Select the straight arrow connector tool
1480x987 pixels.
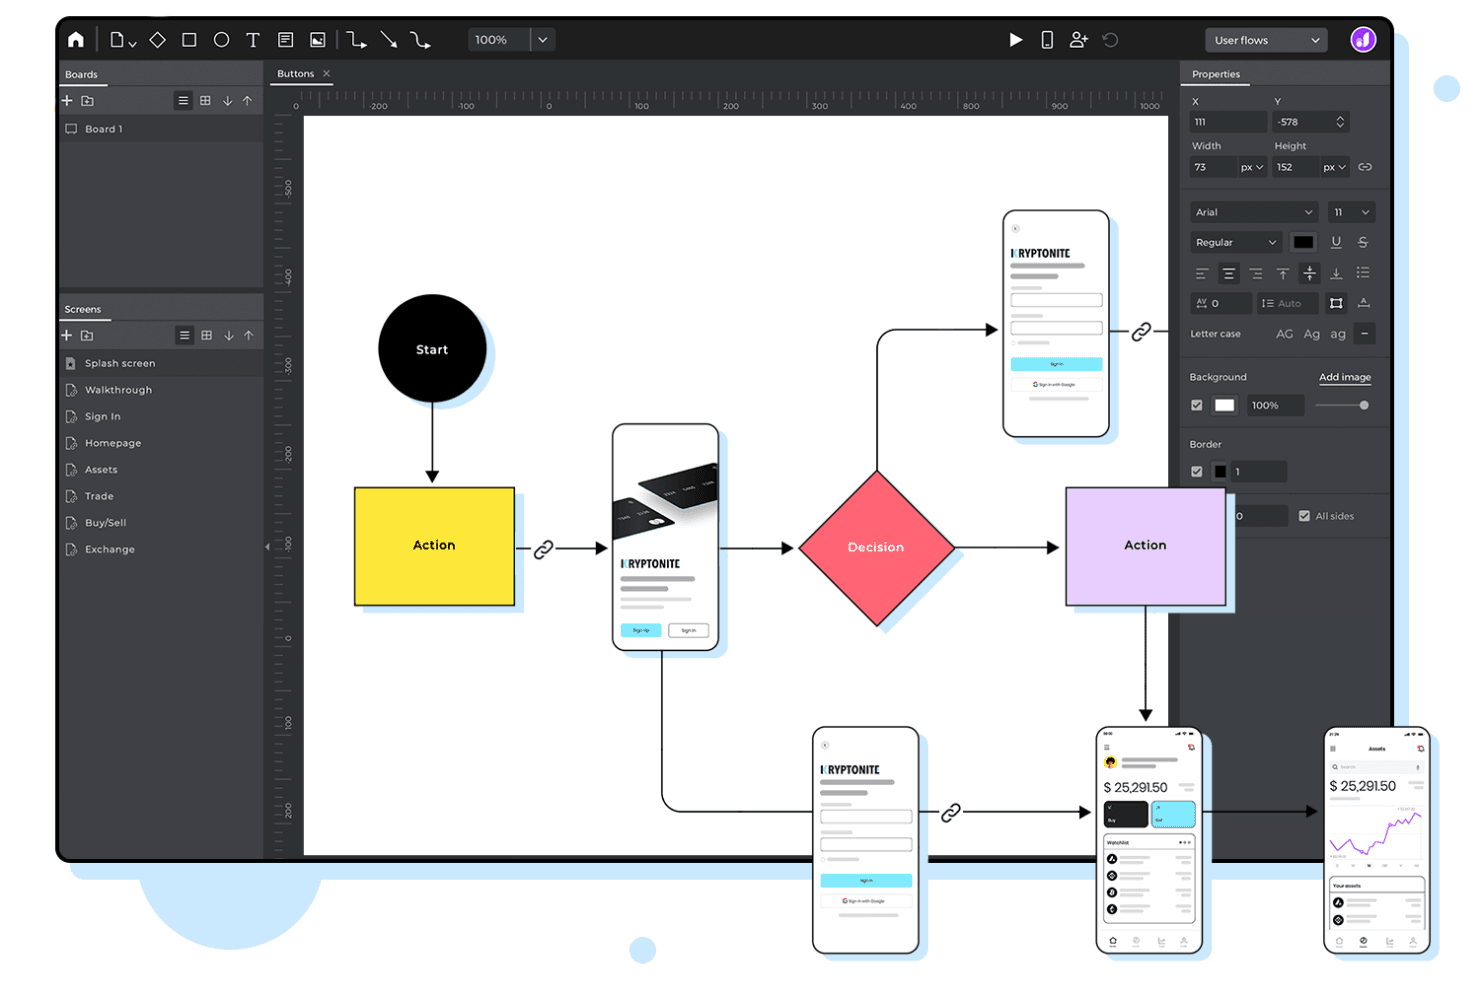point(389,40)
